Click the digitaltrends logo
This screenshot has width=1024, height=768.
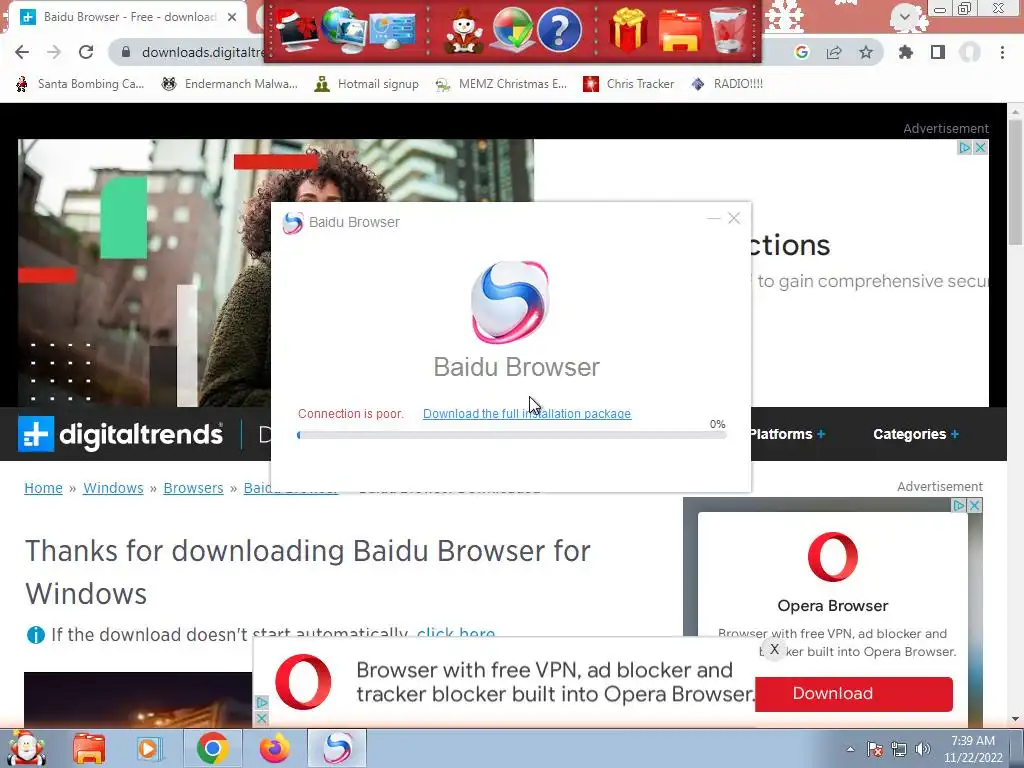120,434
